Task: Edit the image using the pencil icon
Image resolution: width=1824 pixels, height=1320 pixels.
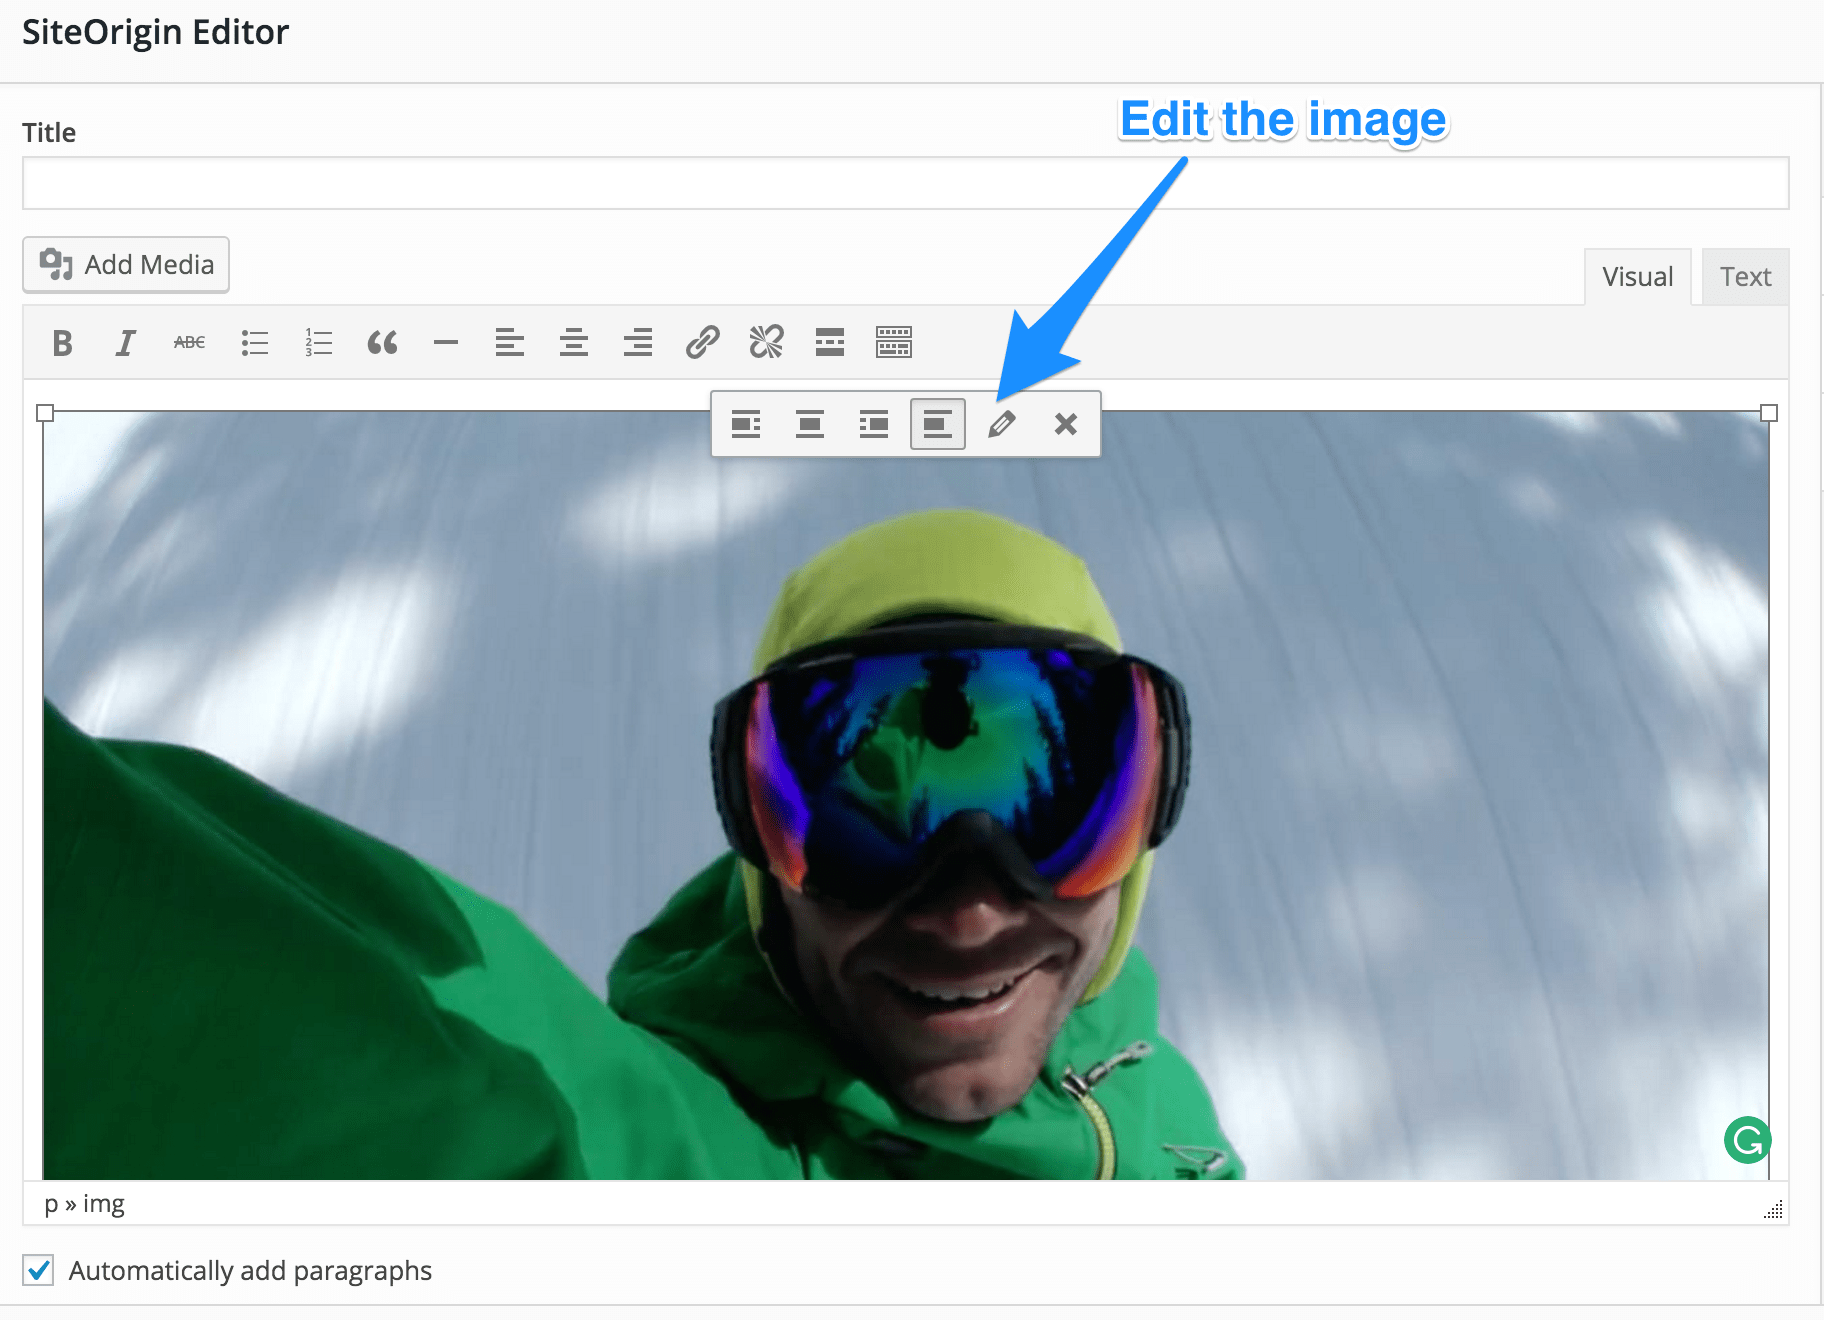Action: (x=1002, y=424)
